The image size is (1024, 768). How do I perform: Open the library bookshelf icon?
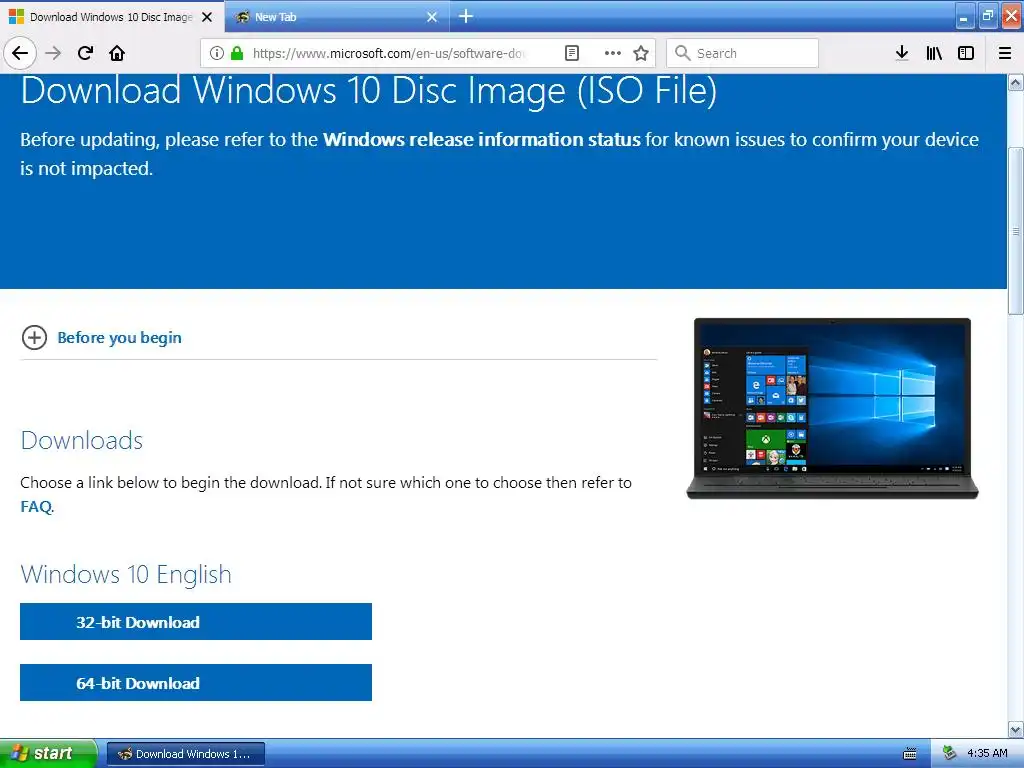pyautogui.click(x=934, y=53)
